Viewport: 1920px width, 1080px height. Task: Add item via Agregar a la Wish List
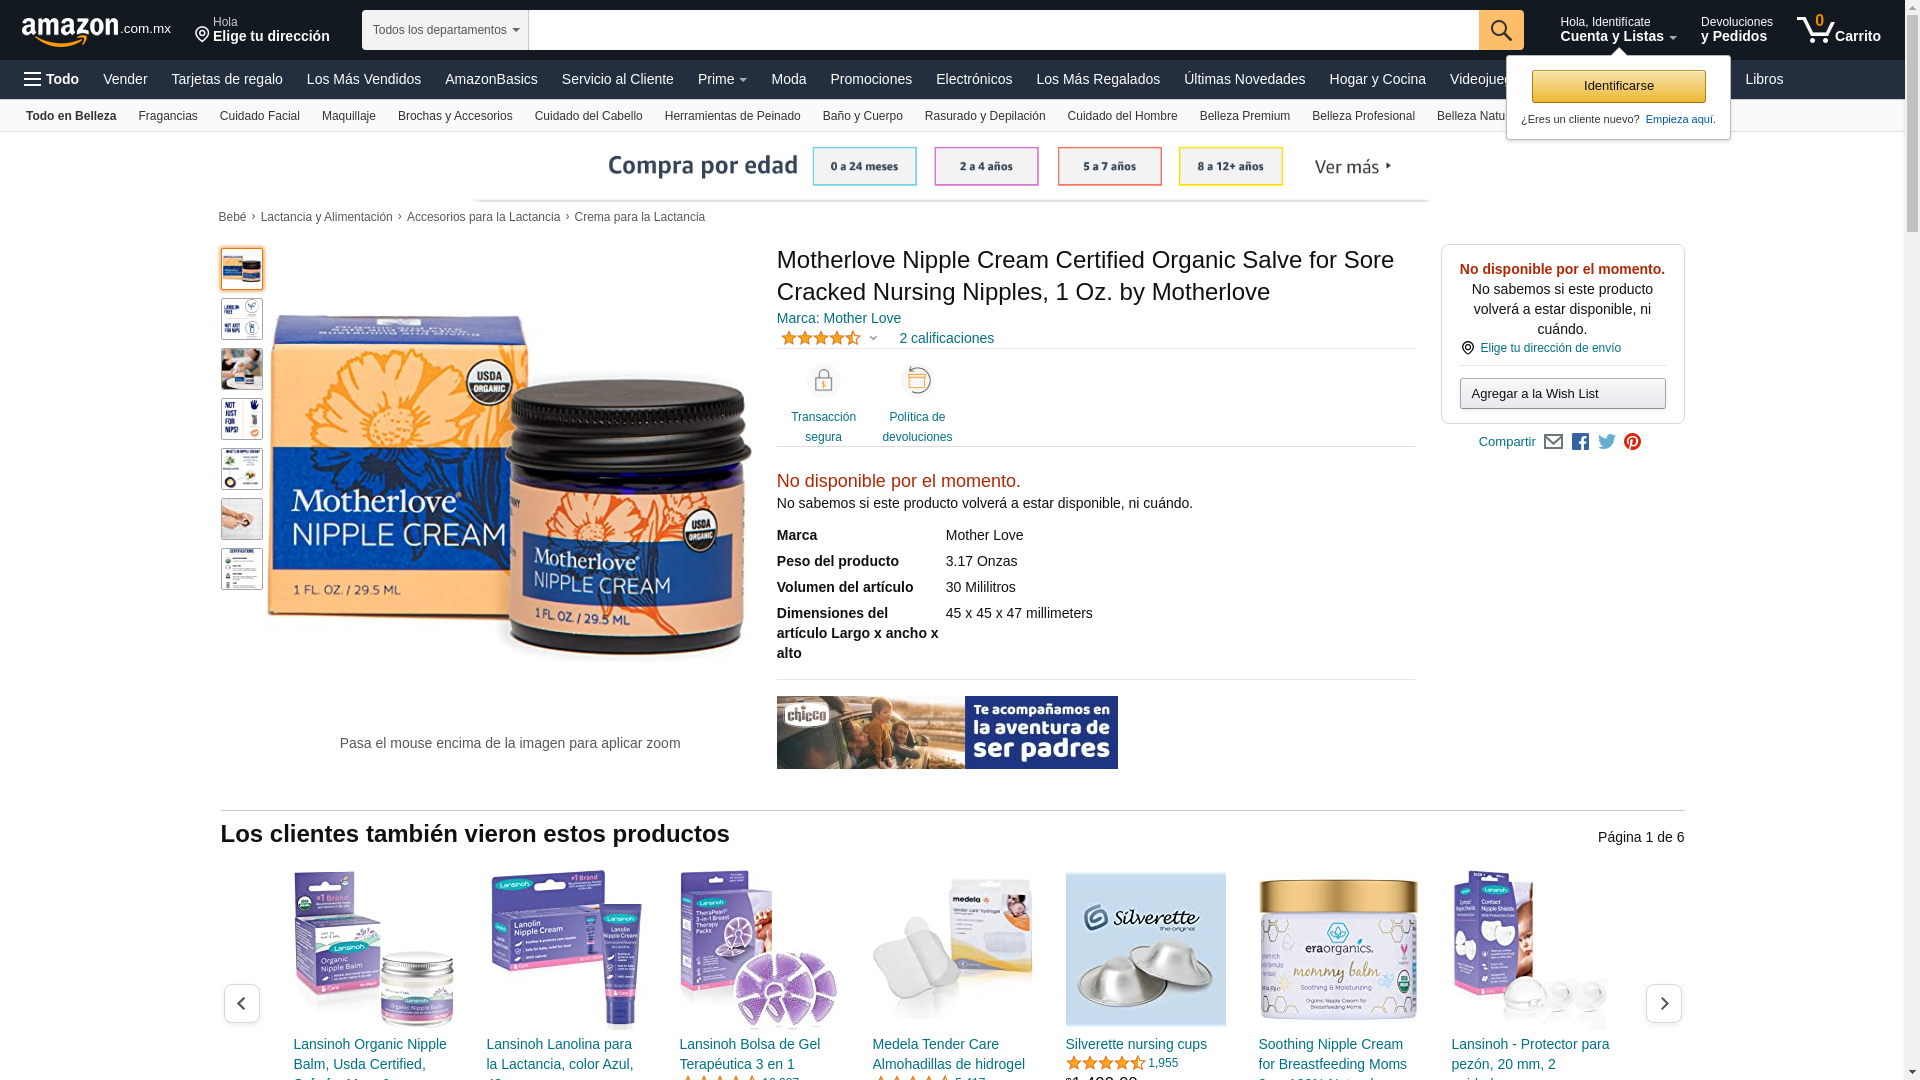(x=1563, y=394)
